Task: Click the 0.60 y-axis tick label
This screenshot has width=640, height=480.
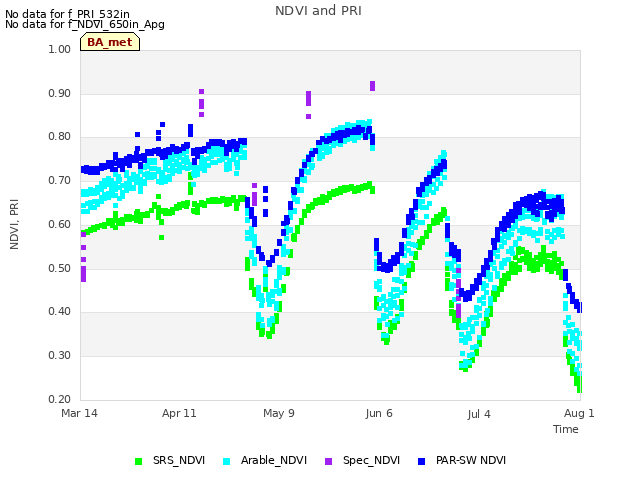Action: pos(60,224)
